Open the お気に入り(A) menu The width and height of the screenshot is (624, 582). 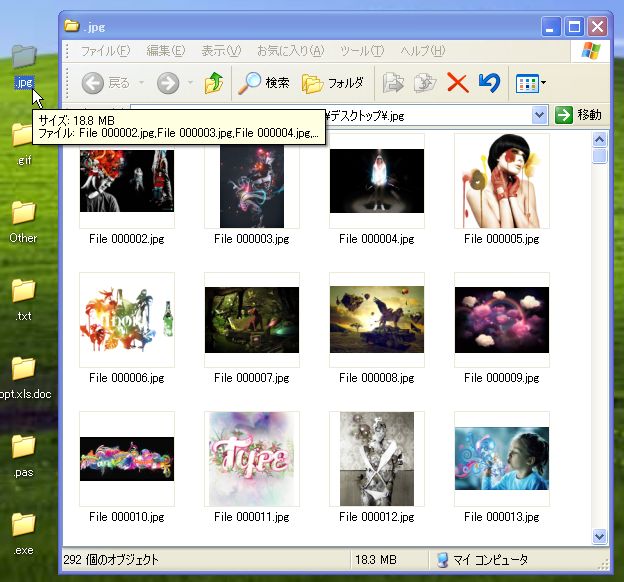coord(291,51)
